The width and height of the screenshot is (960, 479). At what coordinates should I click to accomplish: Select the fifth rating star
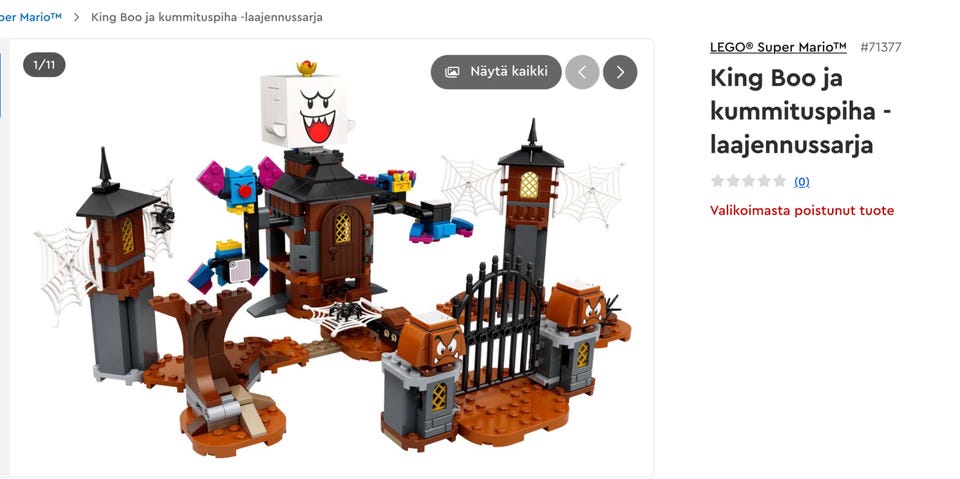pos(779,181)
